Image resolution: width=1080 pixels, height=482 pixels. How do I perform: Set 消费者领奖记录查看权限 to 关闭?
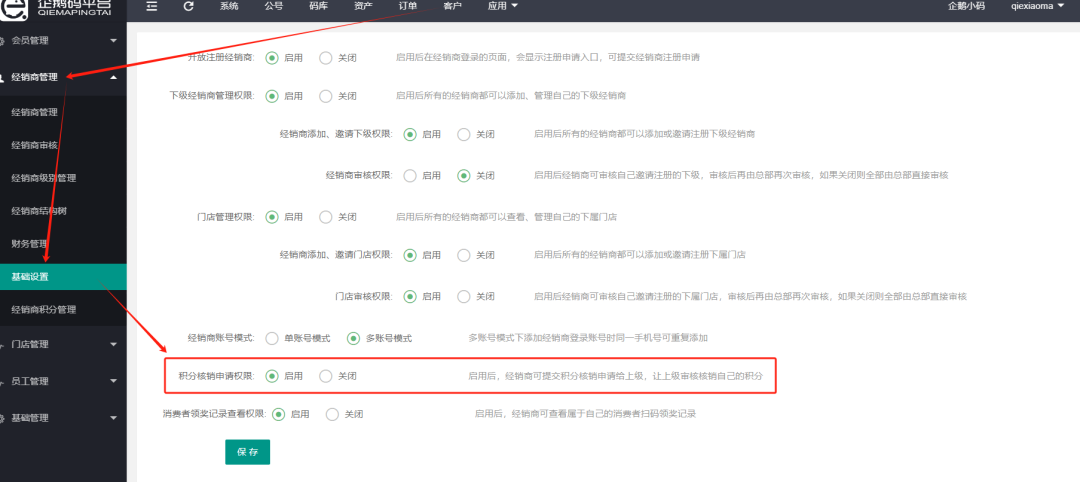tap(333, 414)
